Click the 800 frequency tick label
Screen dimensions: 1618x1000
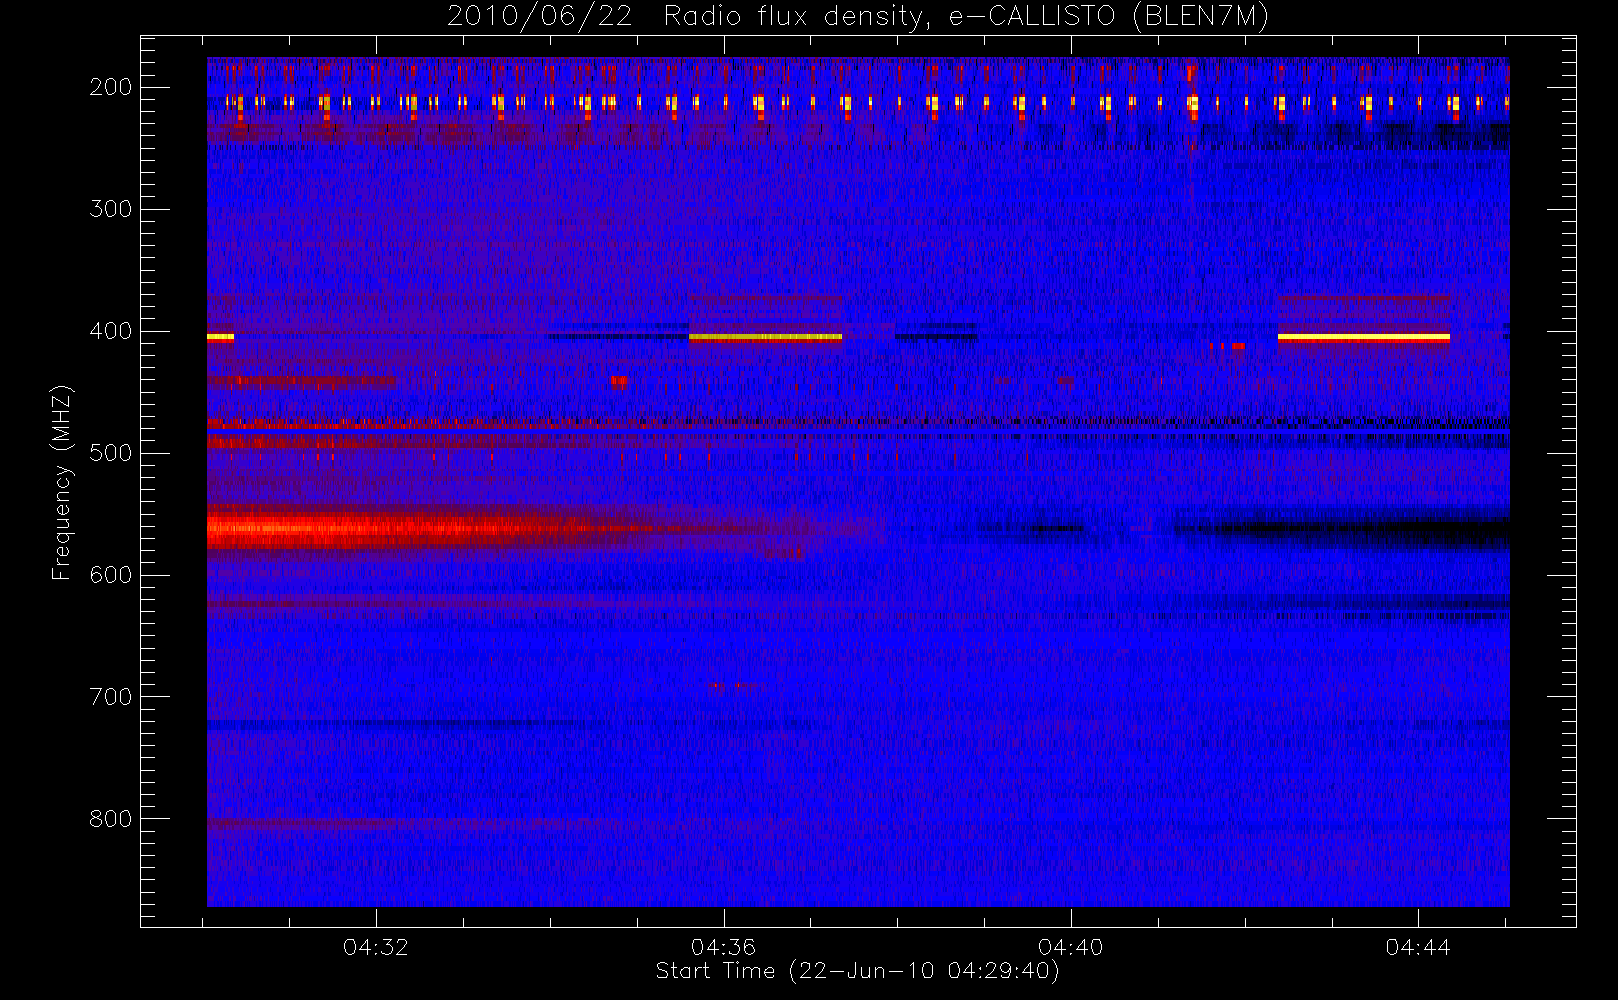[111, 819]
